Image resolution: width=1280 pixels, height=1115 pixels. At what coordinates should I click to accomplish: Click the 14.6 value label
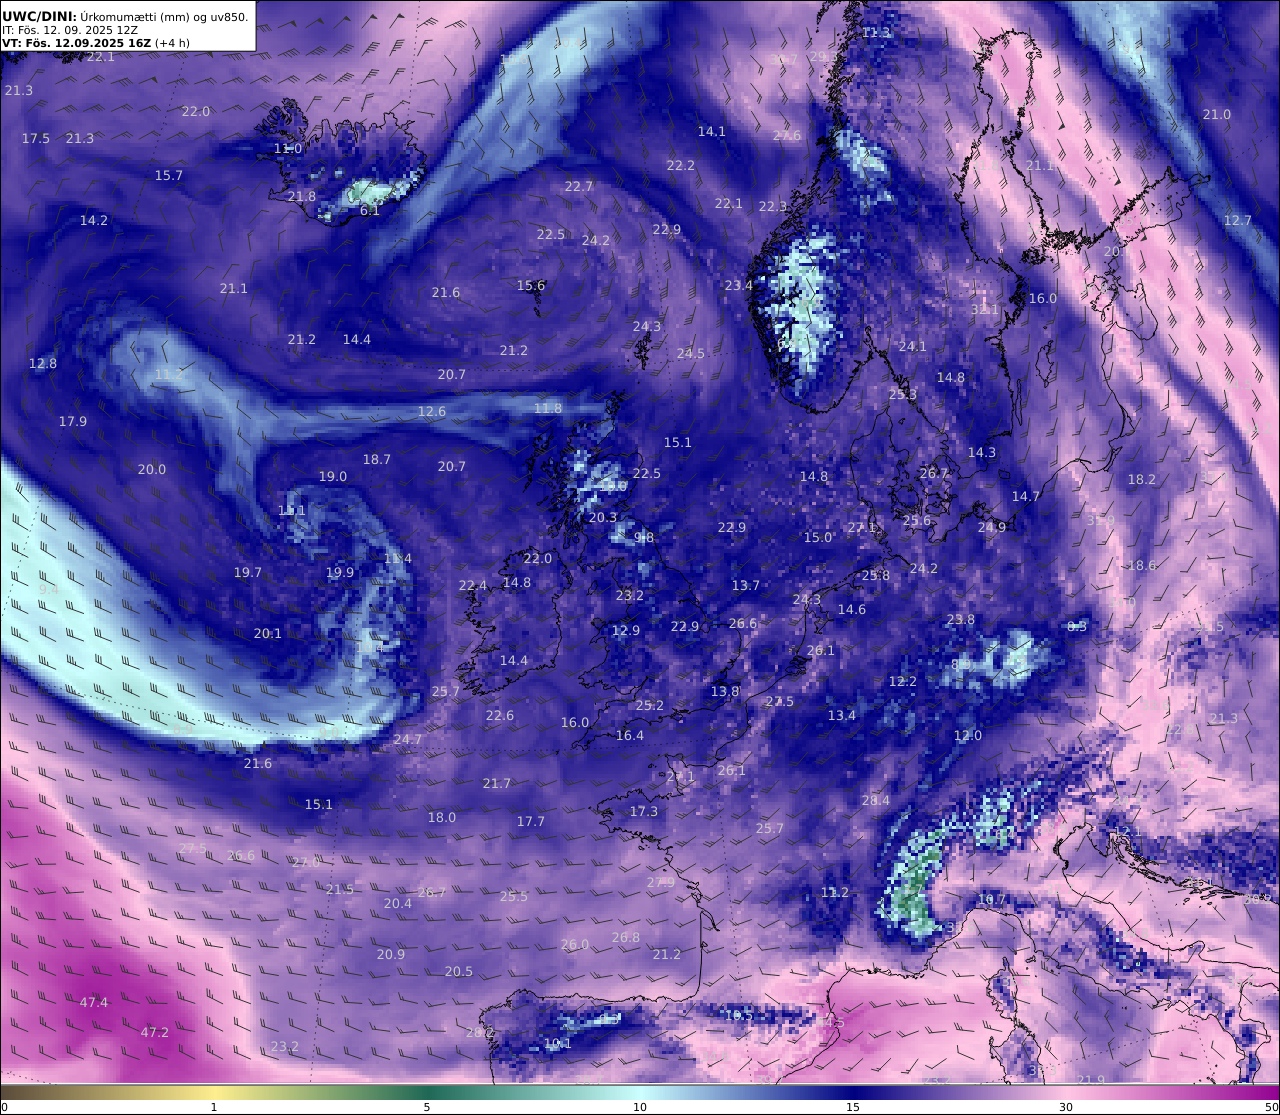[852, 609]
